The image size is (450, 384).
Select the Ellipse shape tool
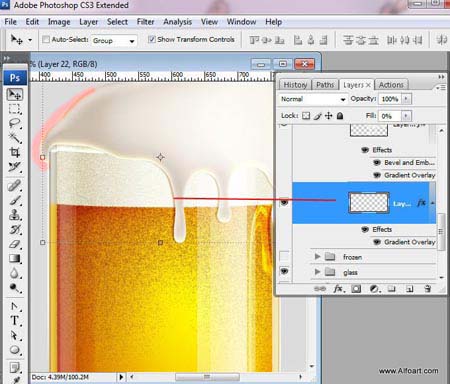(x=14, y=350)
